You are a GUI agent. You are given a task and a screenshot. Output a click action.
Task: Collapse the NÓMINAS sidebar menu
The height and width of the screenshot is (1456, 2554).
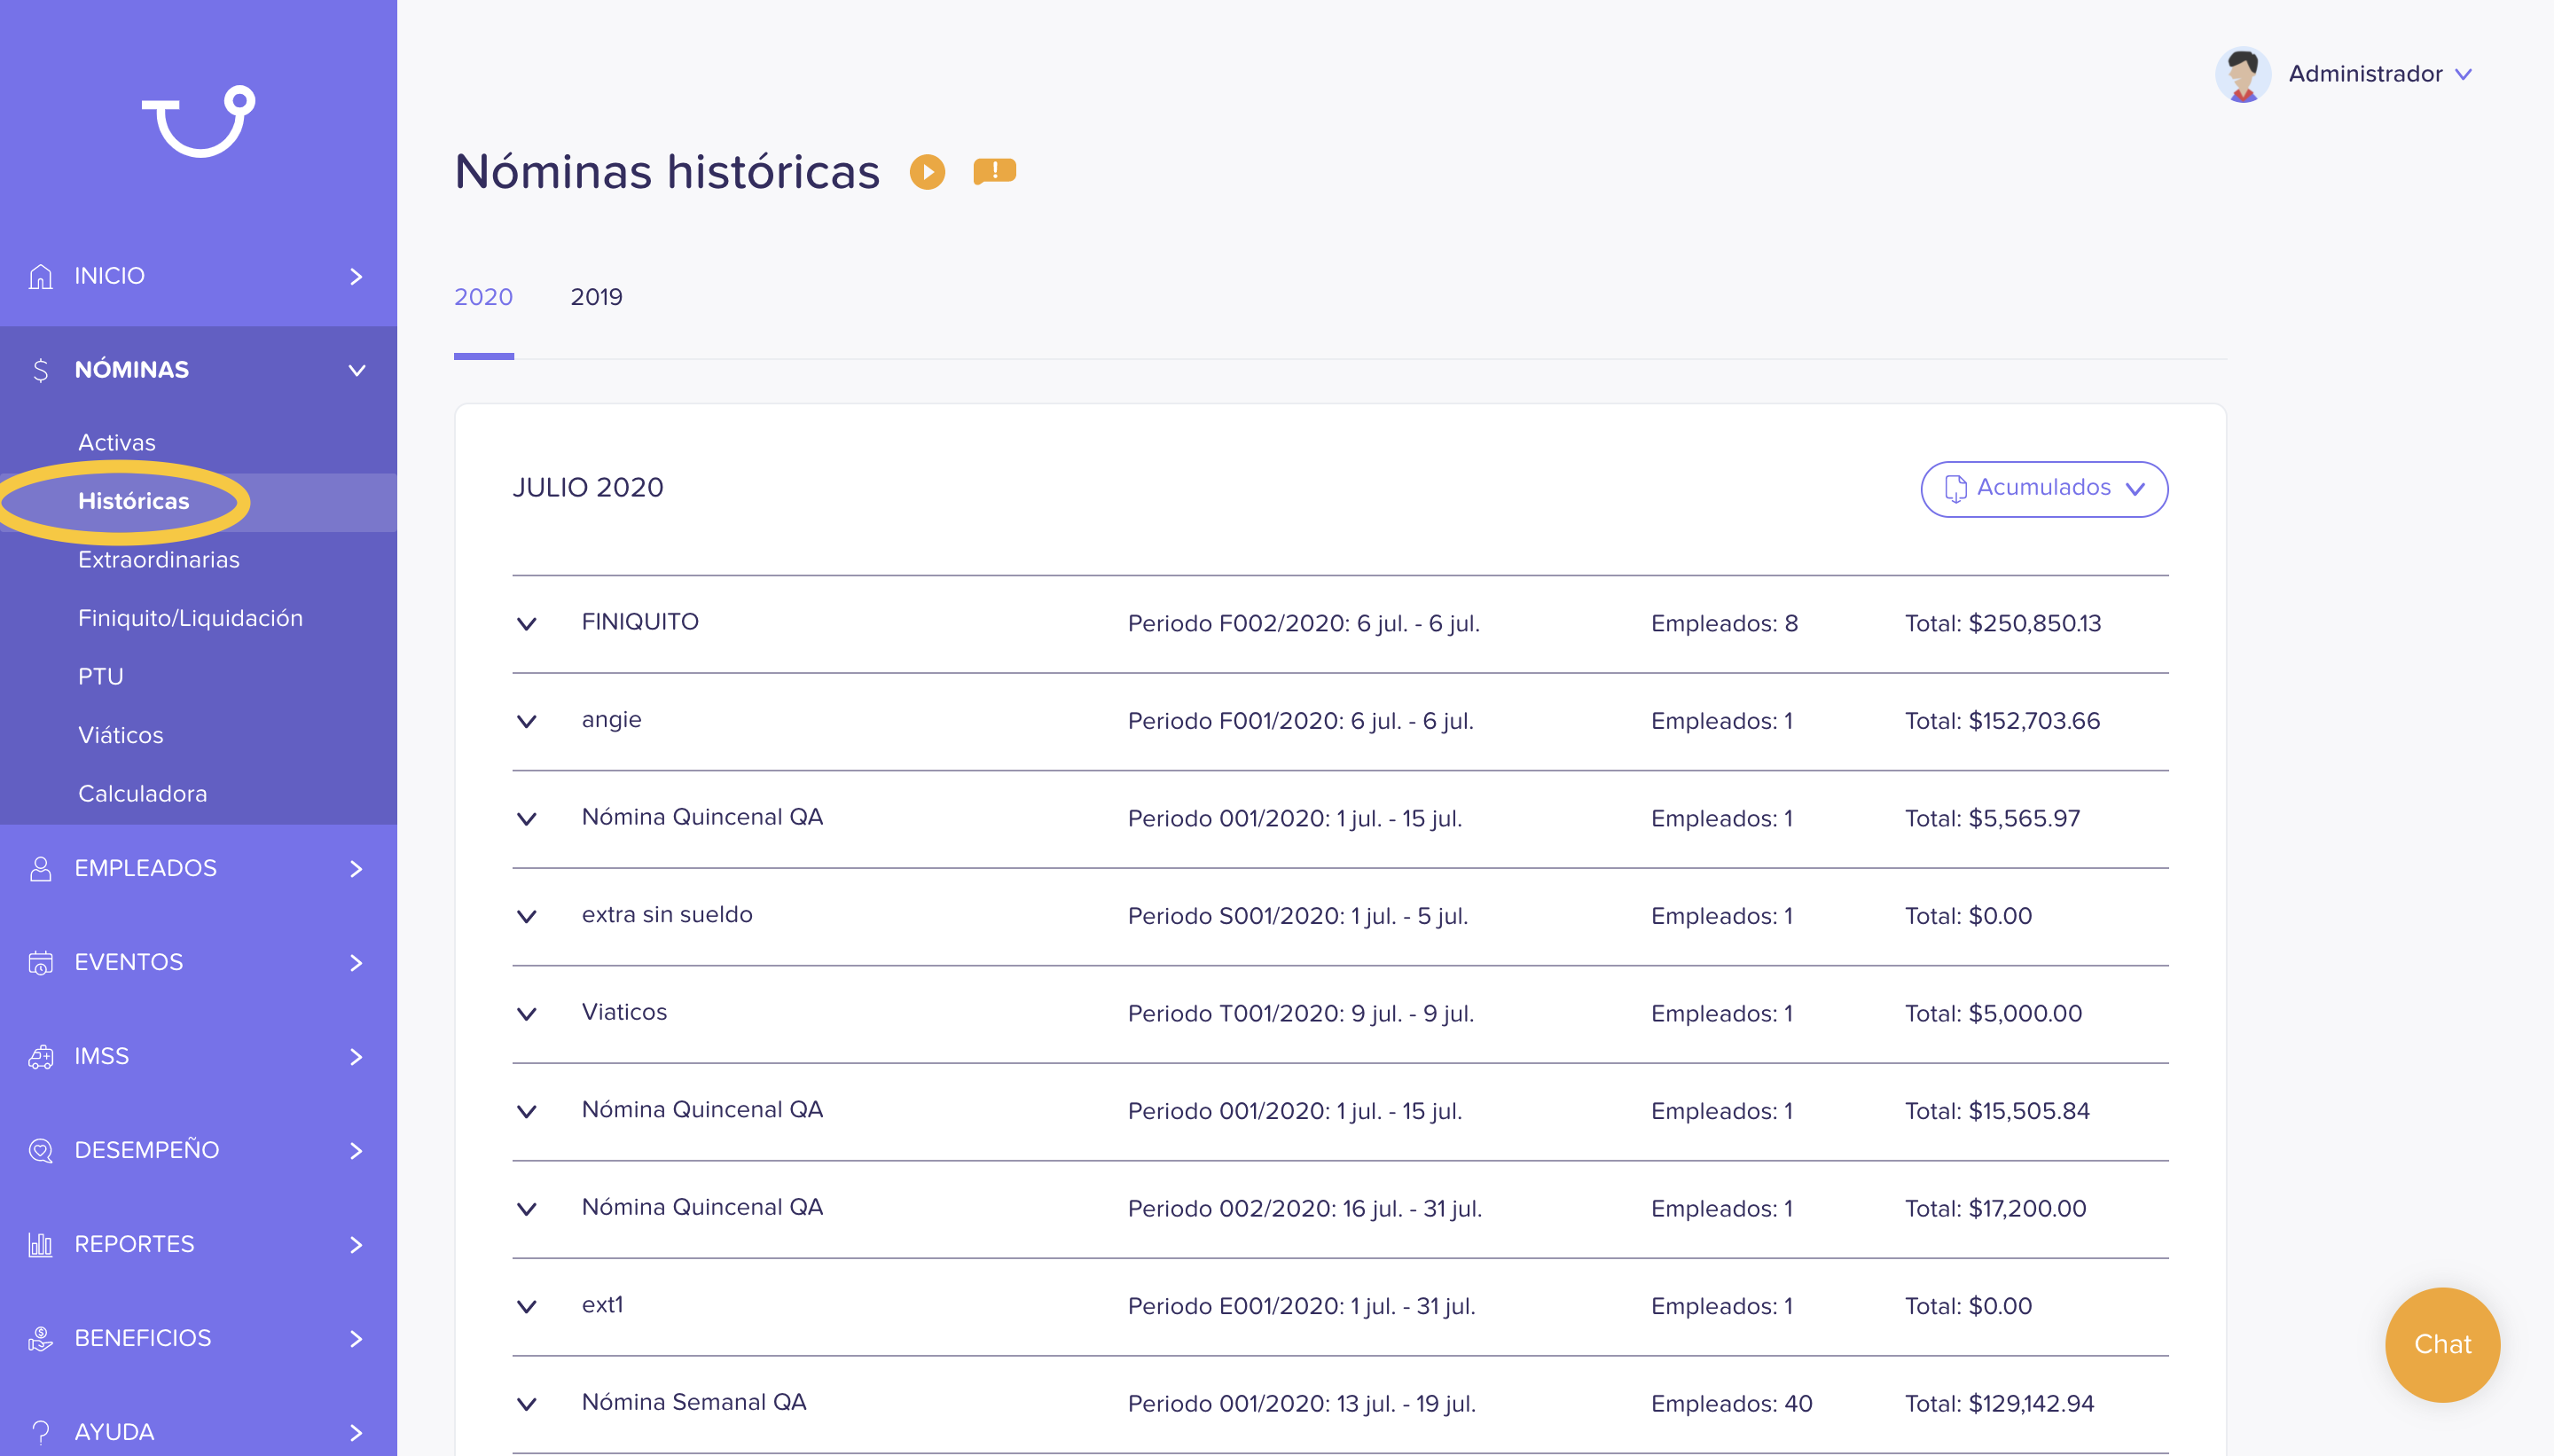[x=198, y=370]
